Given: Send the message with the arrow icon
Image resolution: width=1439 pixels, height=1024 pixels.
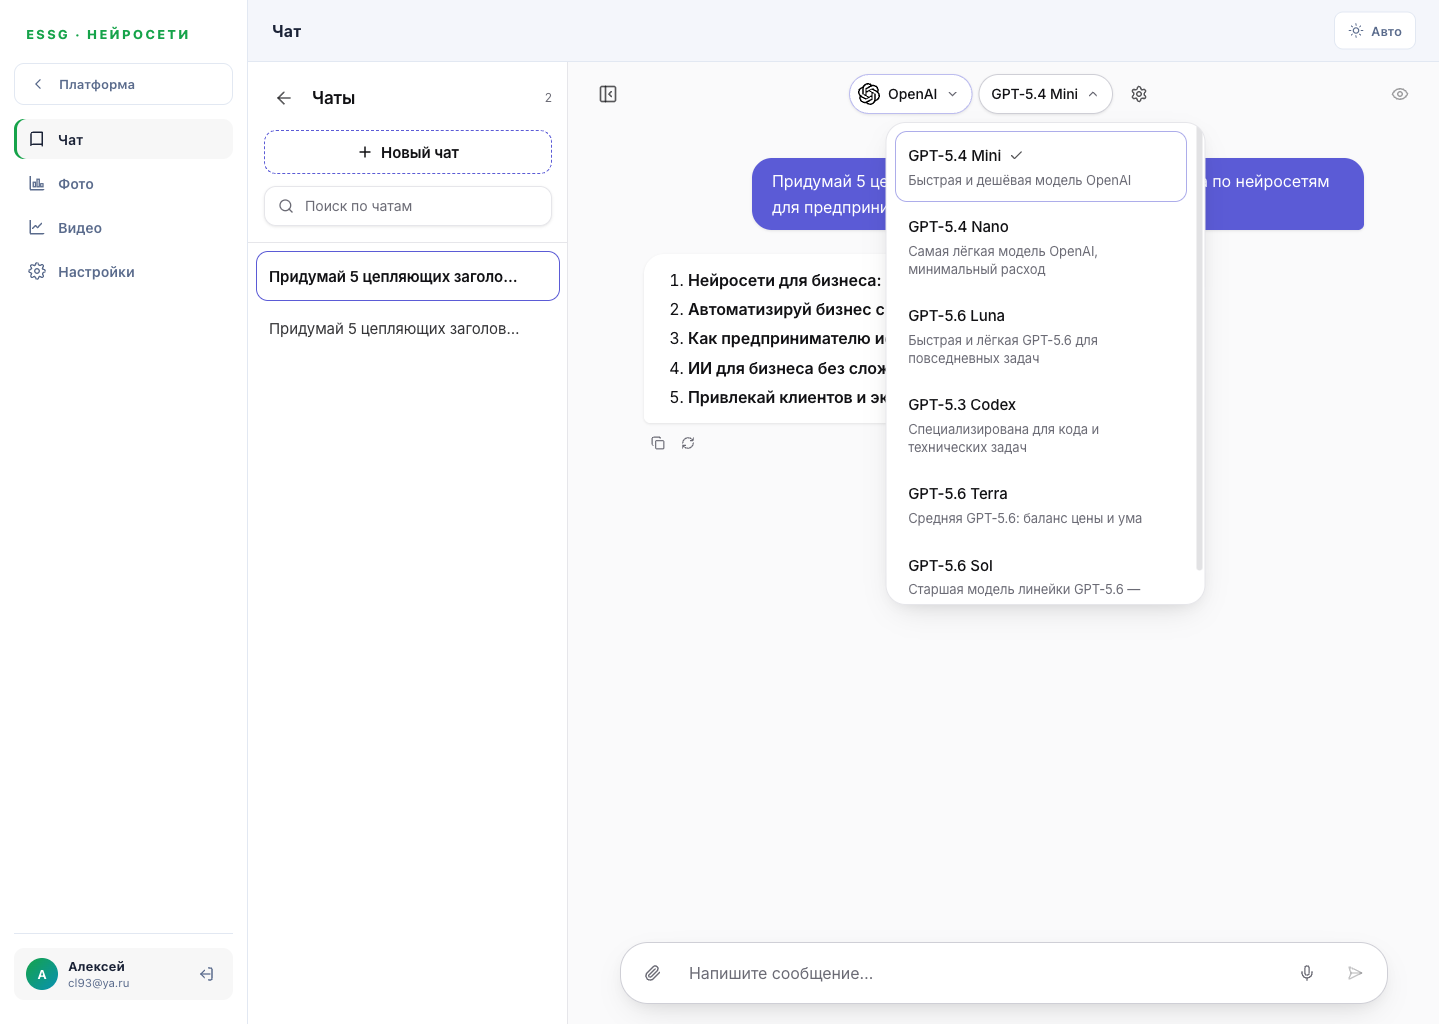Looking at the screenshot, I should 1355,973.
